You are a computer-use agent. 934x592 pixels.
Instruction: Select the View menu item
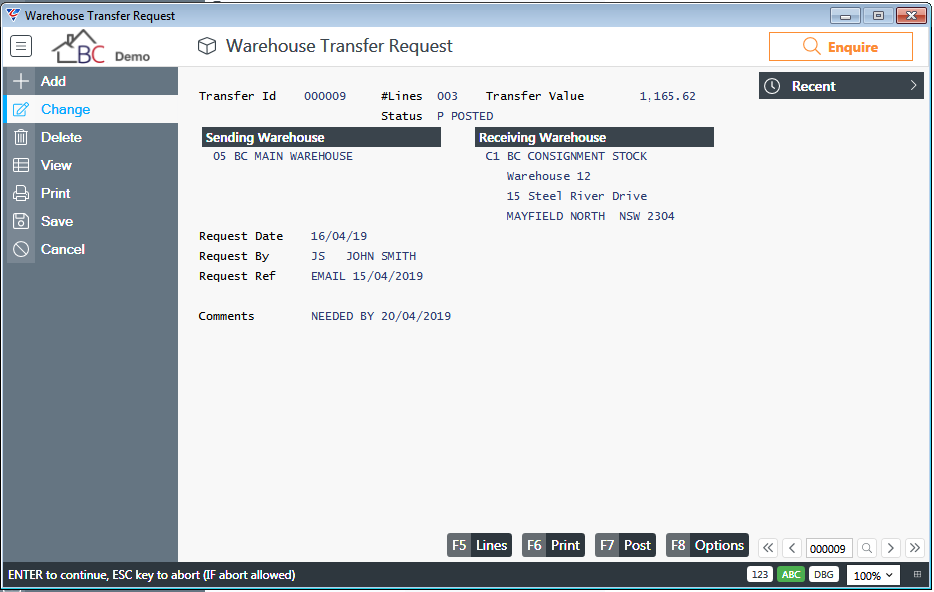91,165
